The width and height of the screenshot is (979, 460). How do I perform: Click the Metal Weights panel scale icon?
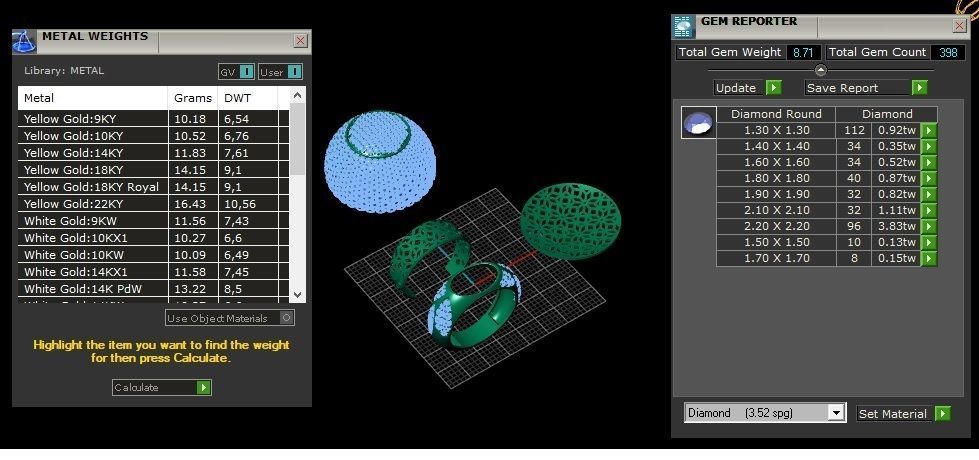coord(24,42)
